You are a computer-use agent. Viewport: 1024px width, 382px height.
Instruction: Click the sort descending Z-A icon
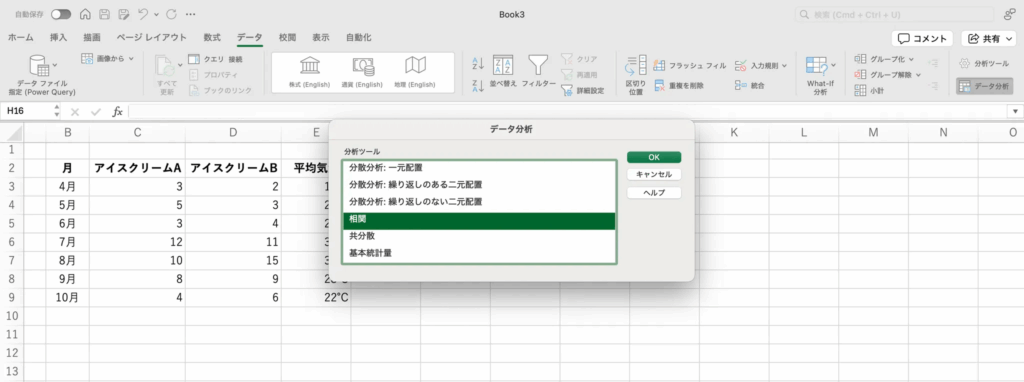[478, 85]
